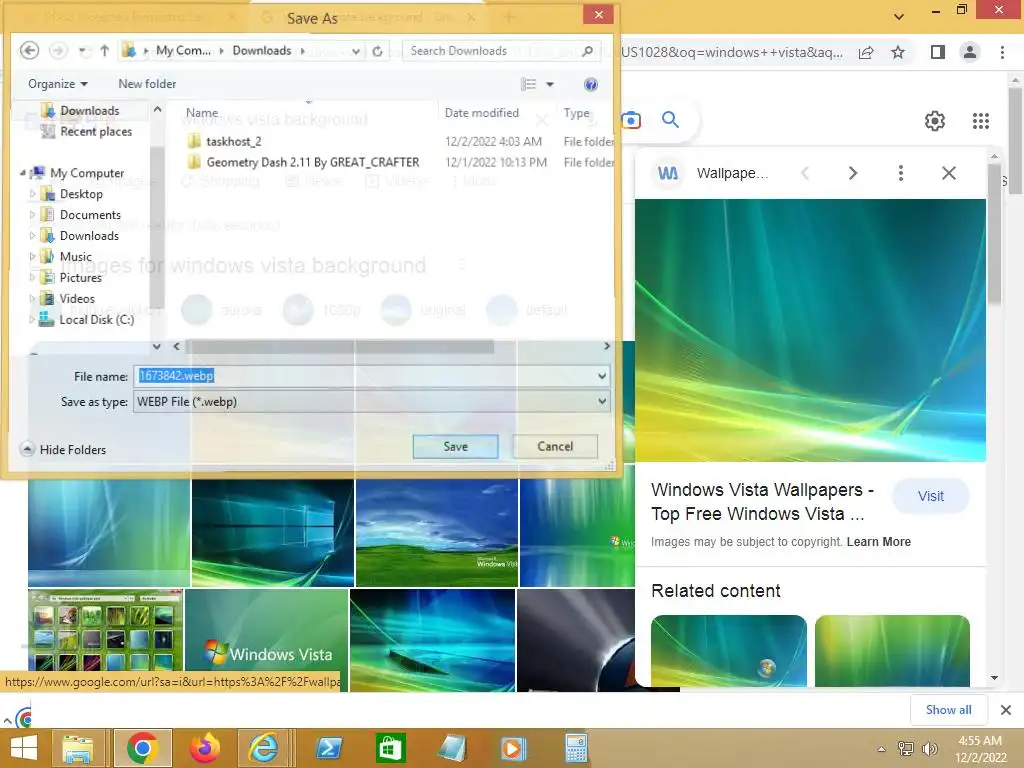The image size is (1024, 768).
Task: Open recent locations dropdown arrow
Action: pyautogui.click(x=82, y=51)
